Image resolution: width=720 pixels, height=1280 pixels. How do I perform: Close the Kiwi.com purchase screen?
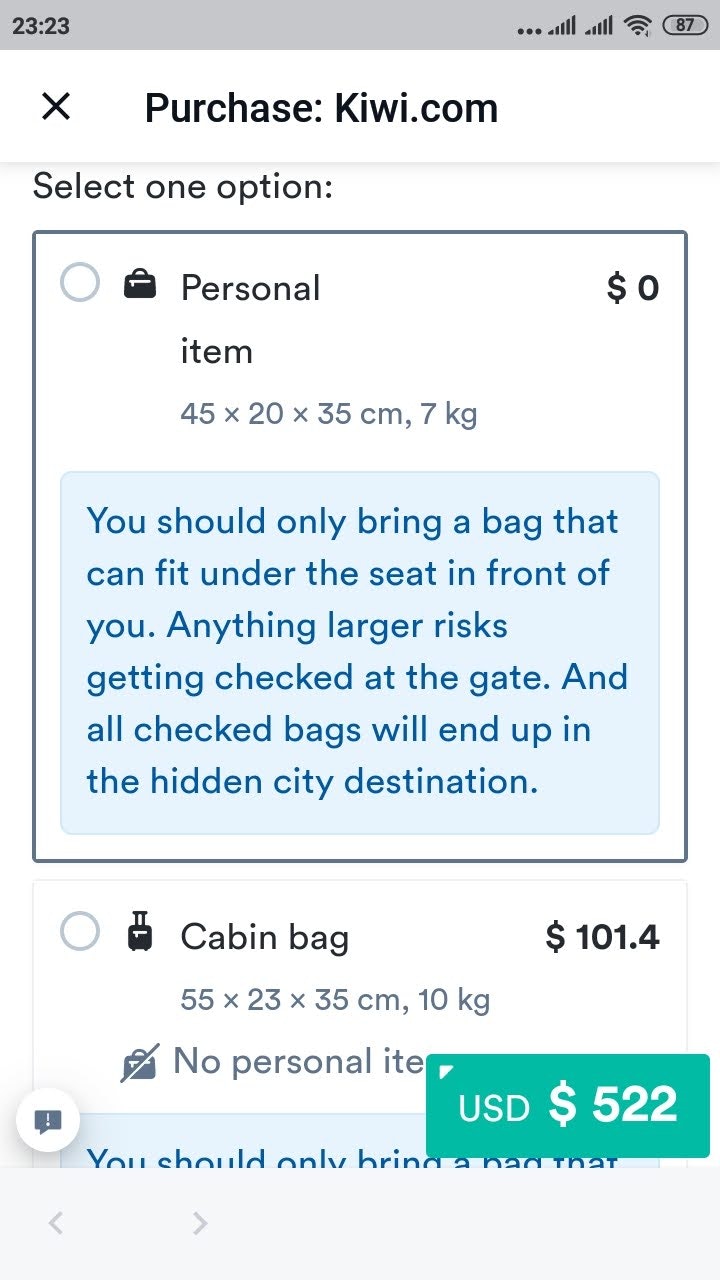click(x=55, y=106)
